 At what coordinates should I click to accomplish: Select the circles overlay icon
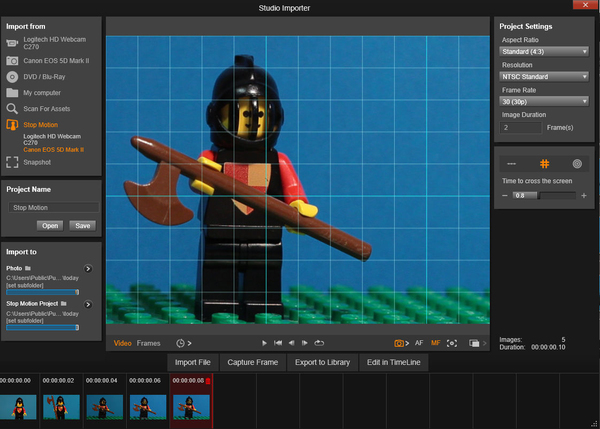577,164
